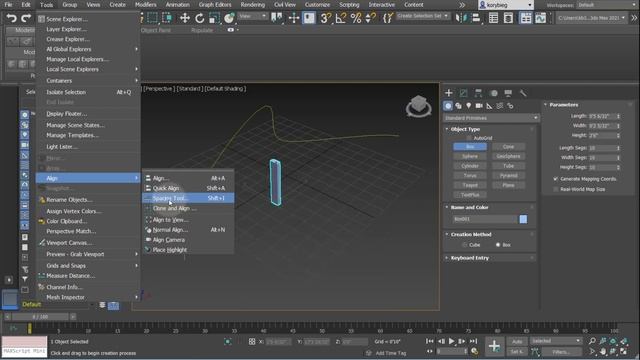Select the Cube creation method radio
640x360 pixels.
coord(464,245)
